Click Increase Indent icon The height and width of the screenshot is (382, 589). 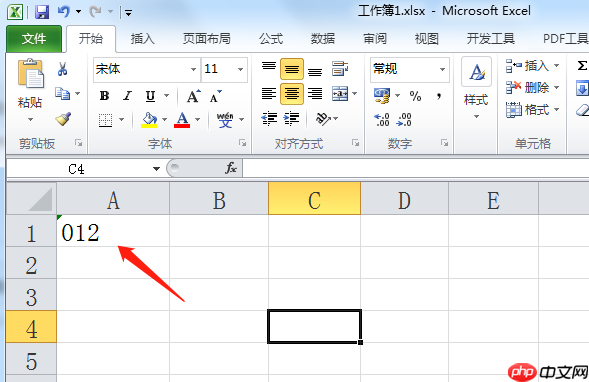click(291, 119)
